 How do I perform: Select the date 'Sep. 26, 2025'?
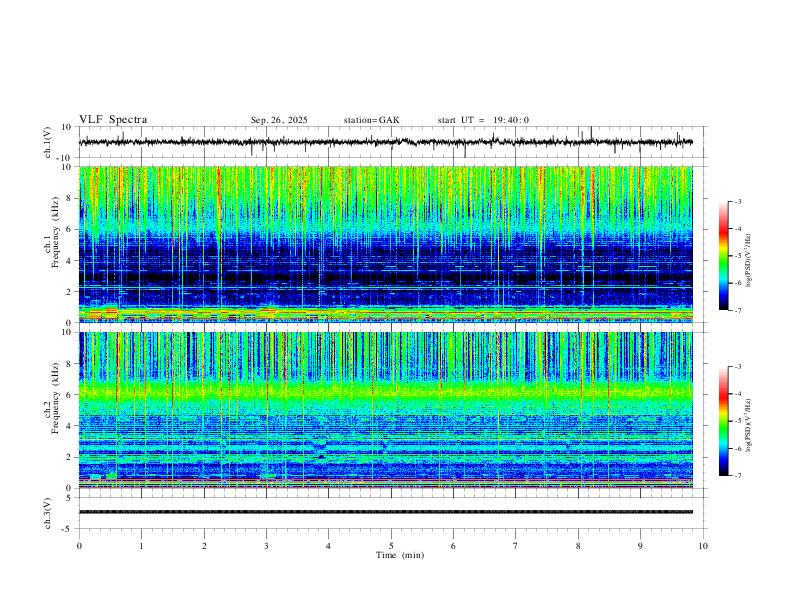[279, 120]
